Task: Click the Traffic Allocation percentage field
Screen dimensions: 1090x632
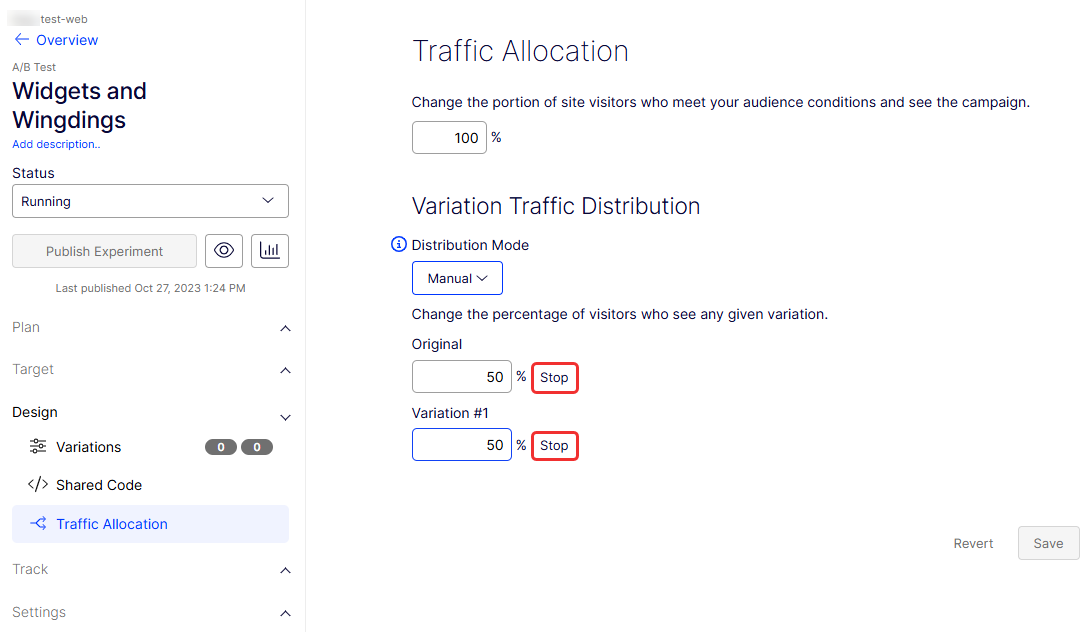Action: pyautogui.click(x=449, y=138)
